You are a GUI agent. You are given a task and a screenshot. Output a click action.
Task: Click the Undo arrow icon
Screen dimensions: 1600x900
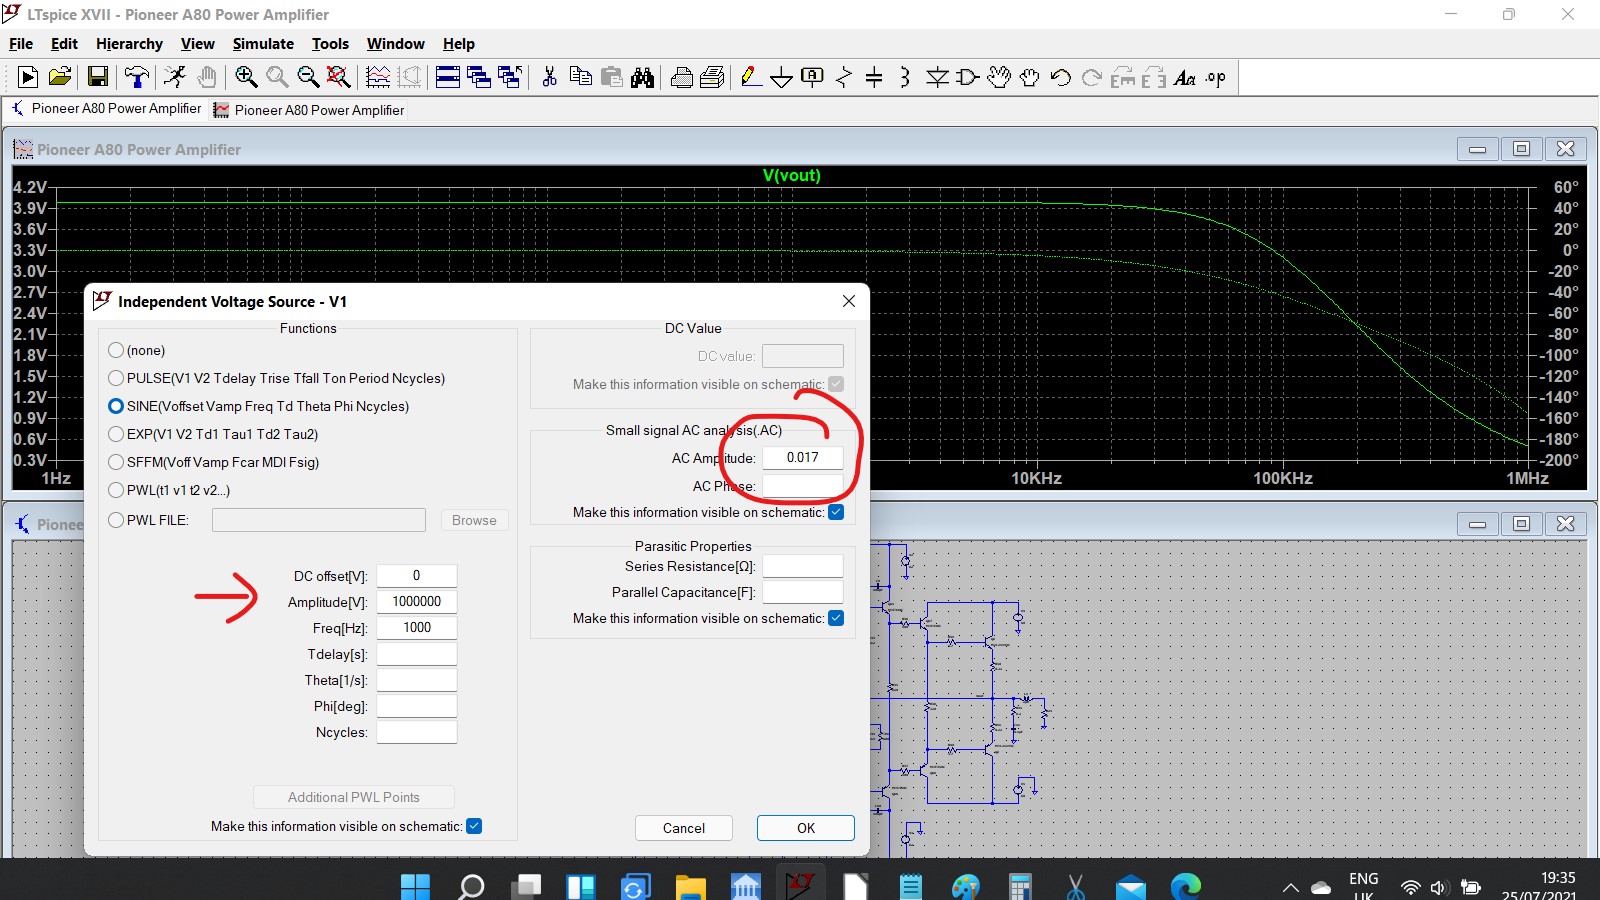pos(1061,77)
